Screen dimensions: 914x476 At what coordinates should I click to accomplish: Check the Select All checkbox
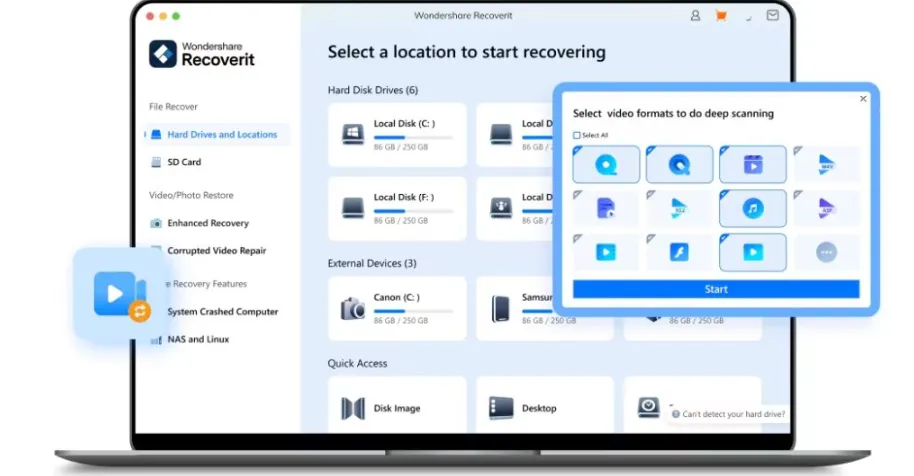pos(577,135)
